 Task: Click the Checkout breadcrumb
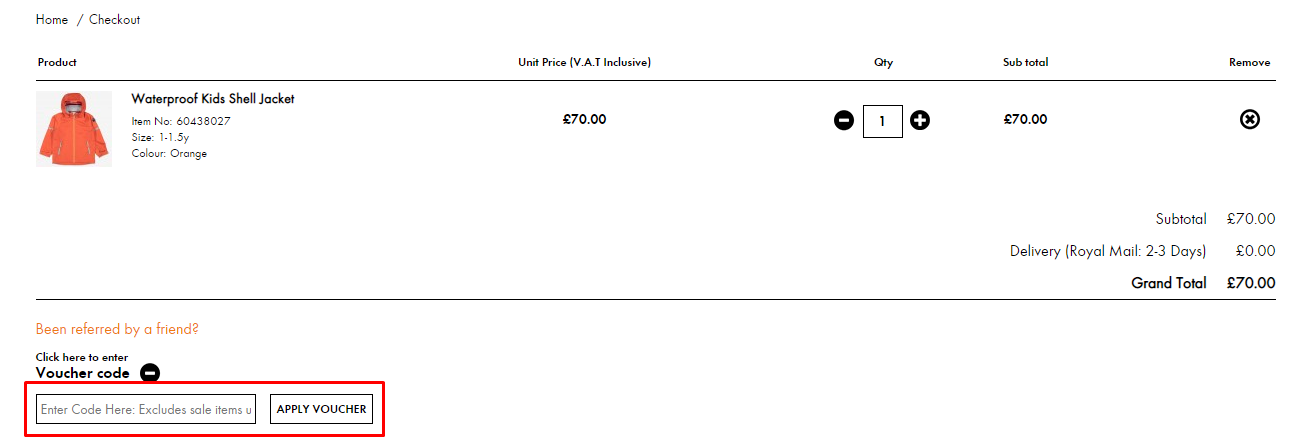[x=115, y=20]
